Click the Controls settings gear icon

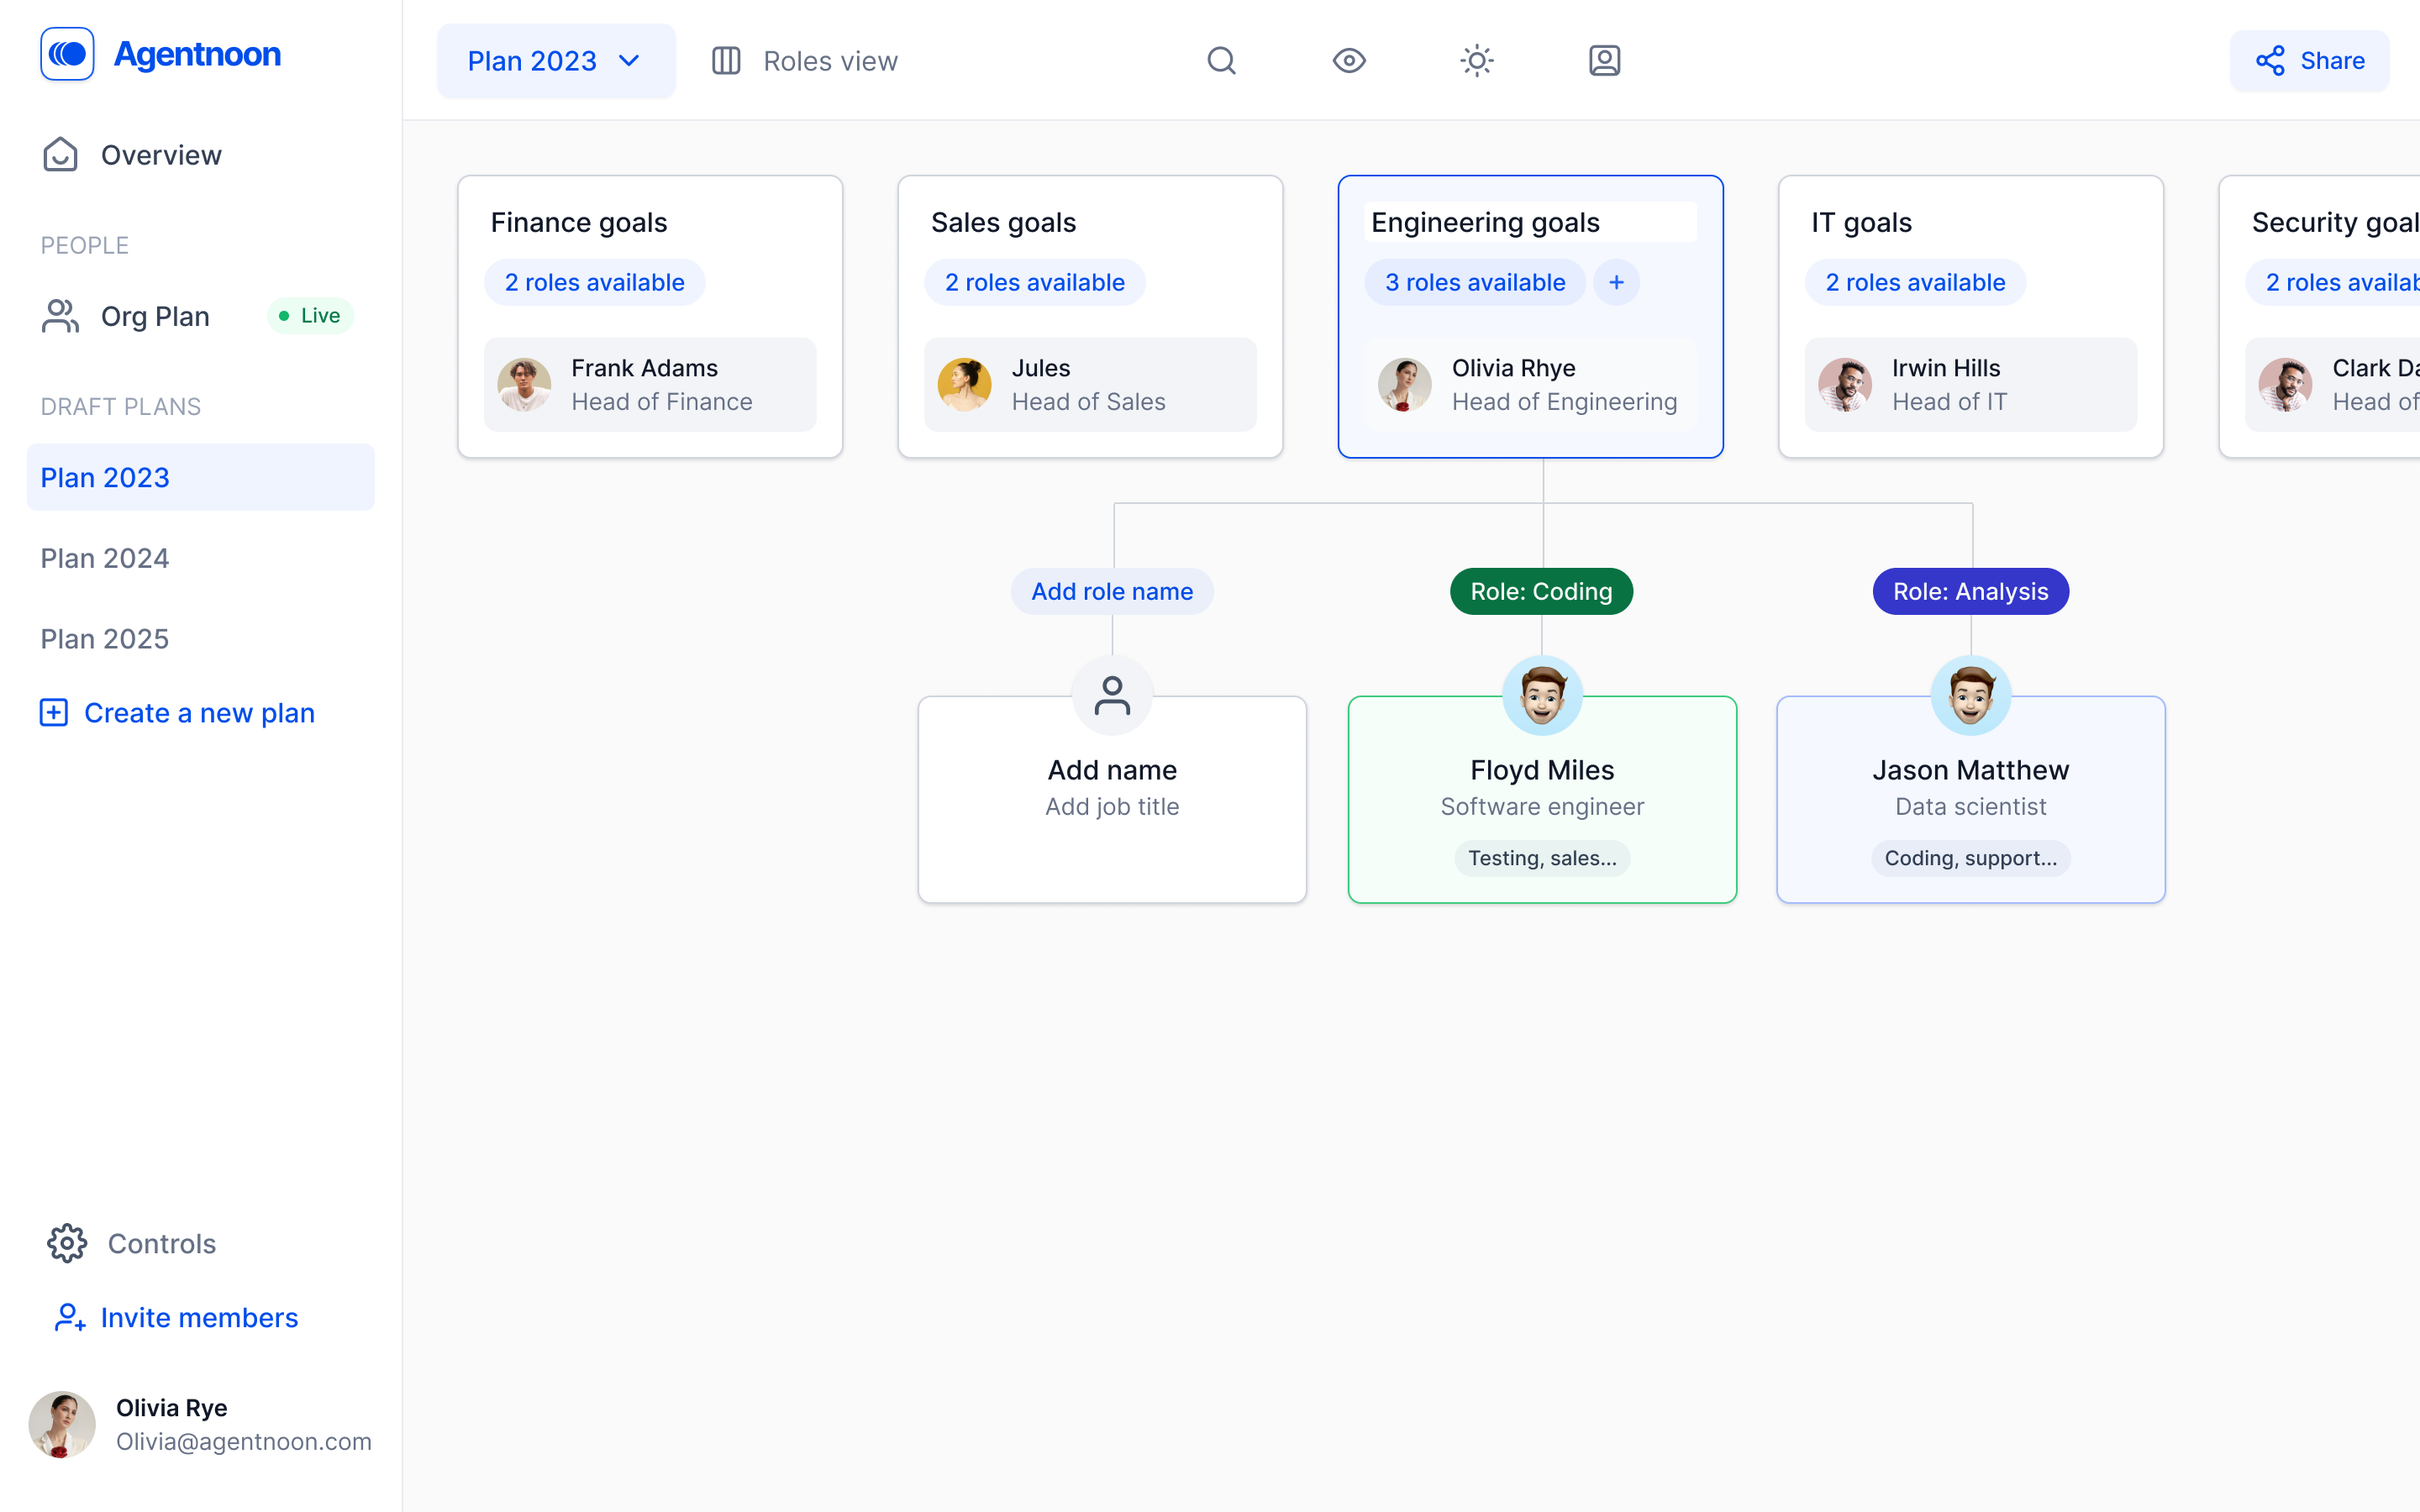66,1242
